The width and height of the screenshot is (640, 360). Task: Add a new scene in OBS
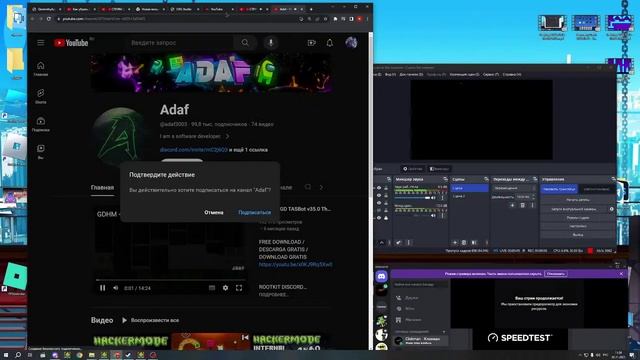click(455, 242)
